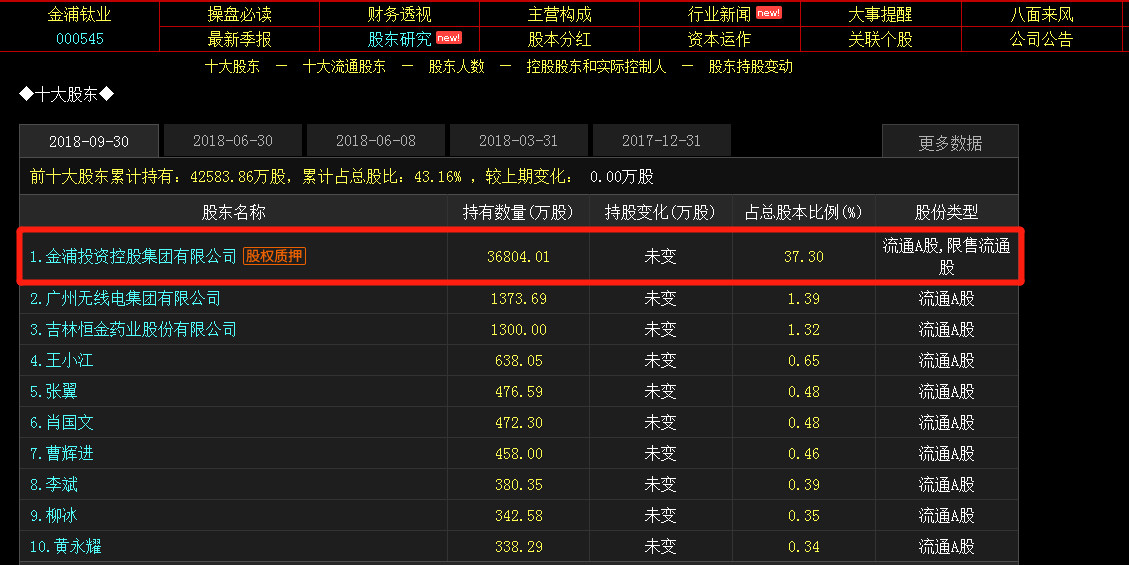
Task: Open shareholder 王小江
Action: [70, 360]
